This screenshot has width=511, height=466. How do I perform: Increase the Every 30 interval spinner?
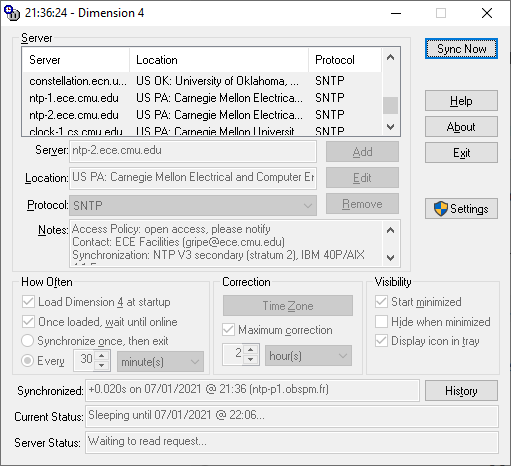[102, 356]
